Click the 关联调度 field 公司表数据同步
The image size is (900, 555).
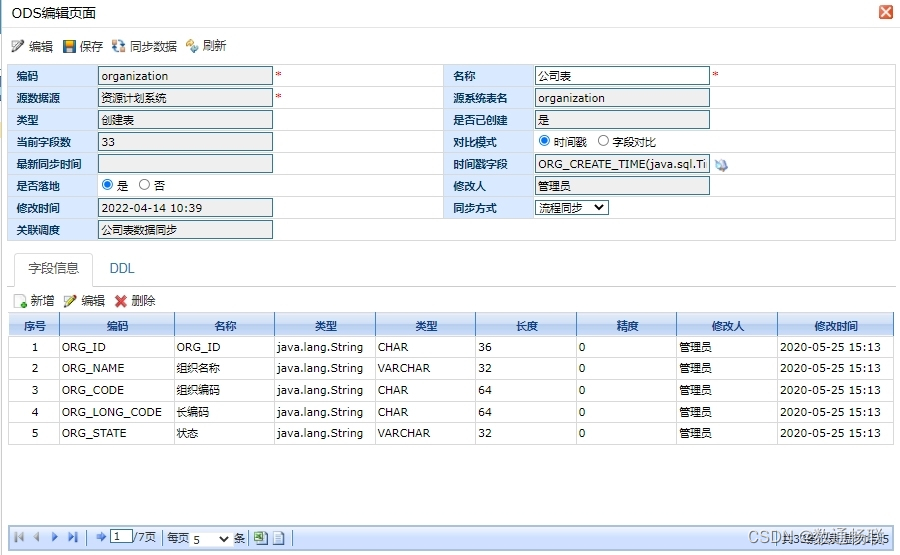185,230
